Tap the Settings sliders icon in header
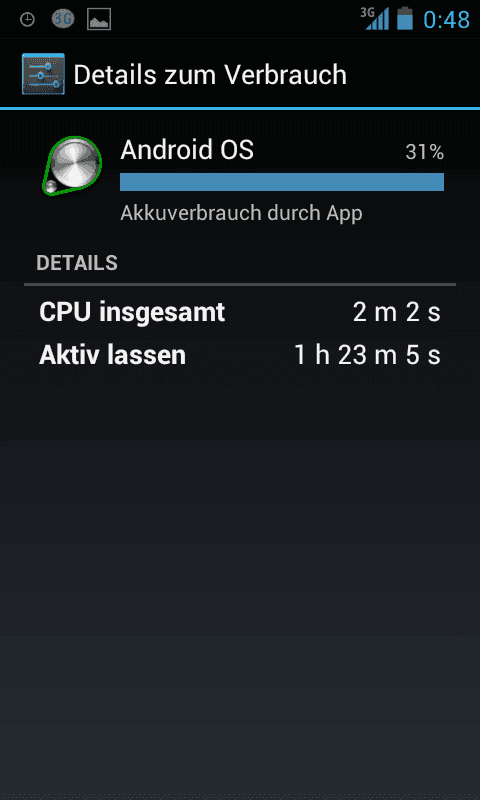 tap(43, 74)
